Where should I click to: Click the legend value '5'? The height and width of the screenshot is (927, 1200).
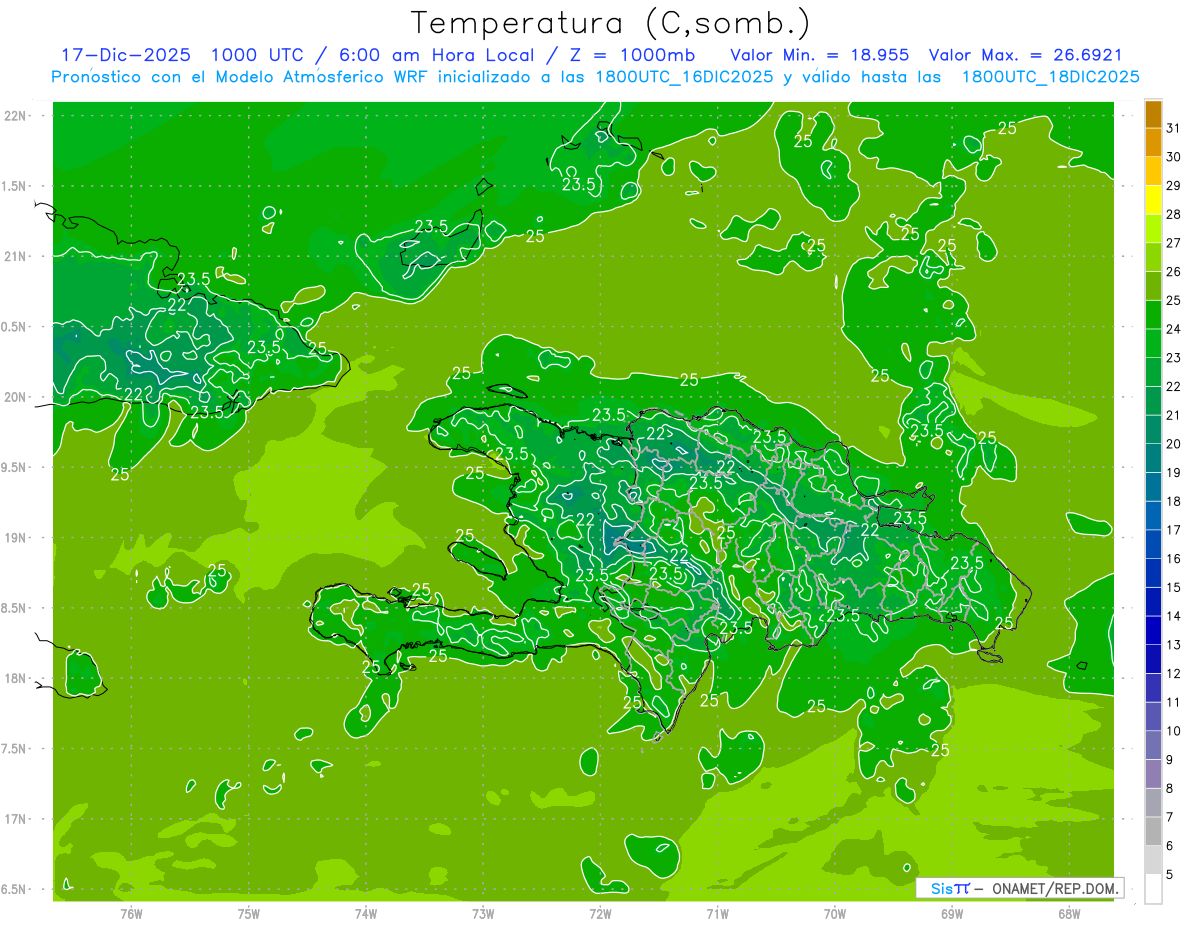[x=1170, y=875]
